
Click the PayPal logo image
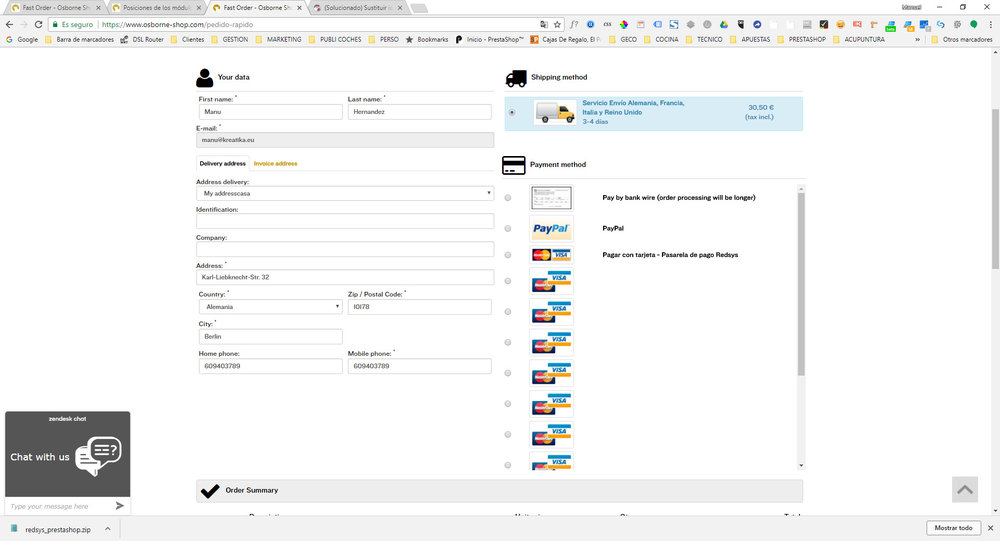(551, 228)
